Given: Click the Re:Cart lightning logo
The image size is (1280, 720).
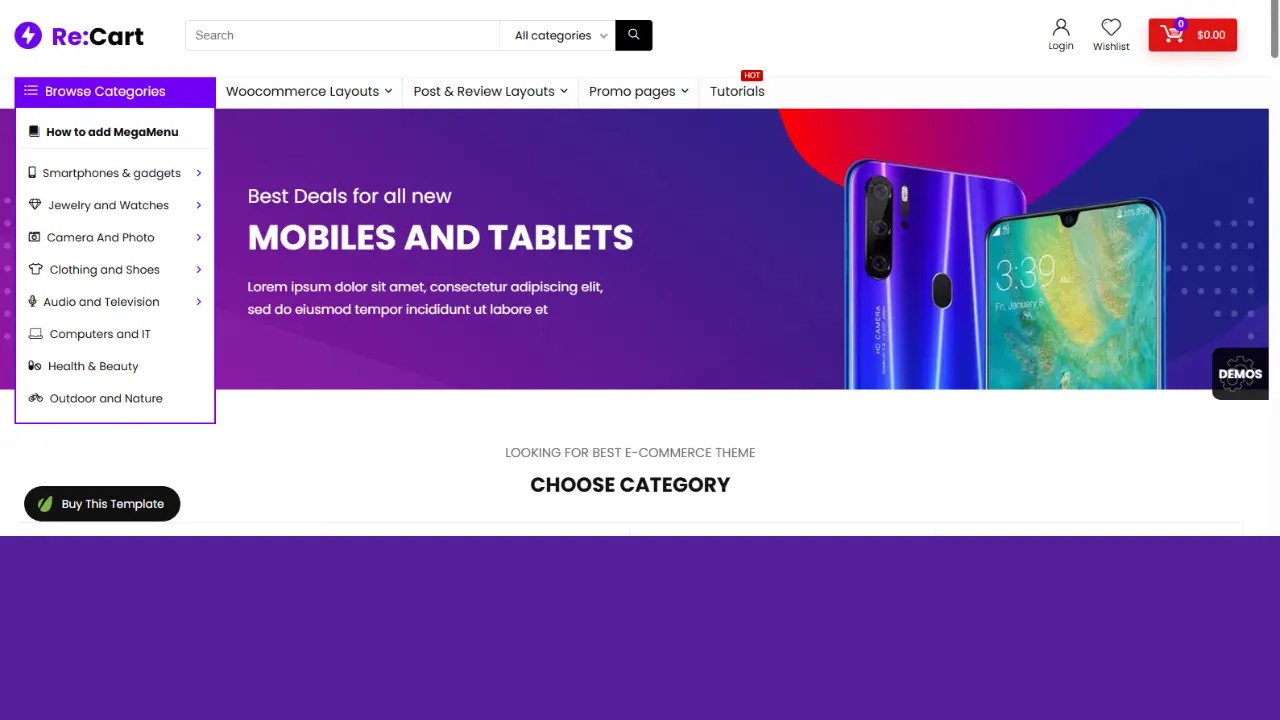Looking at the screenshot, I should [28, 36].
